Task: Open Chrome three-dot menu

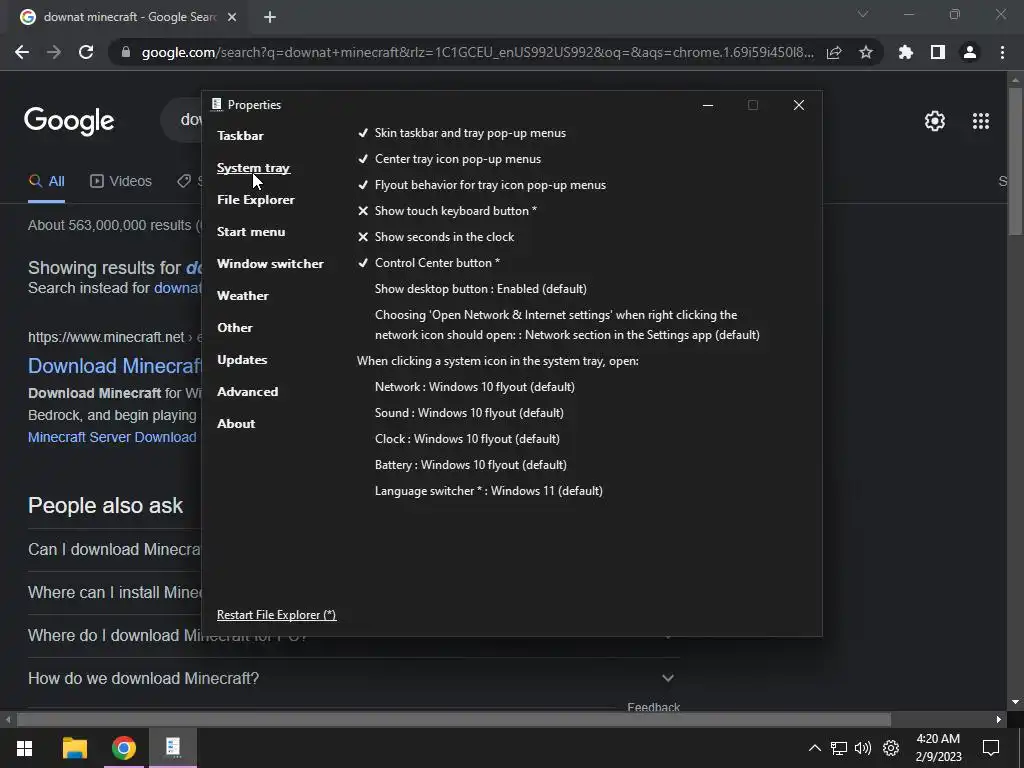Action: point(1002,52)
